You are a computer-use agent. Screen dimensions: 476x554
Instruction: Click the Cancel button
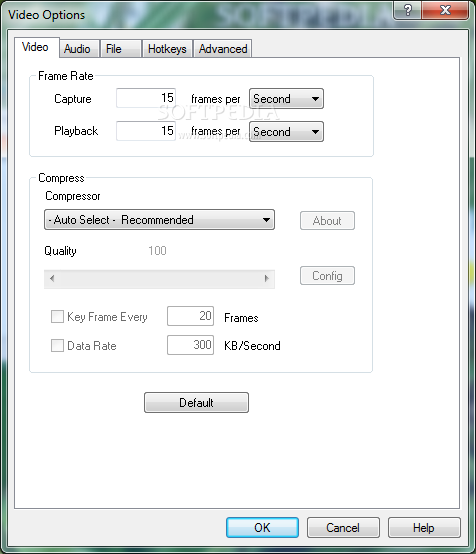tap(343, 528)
